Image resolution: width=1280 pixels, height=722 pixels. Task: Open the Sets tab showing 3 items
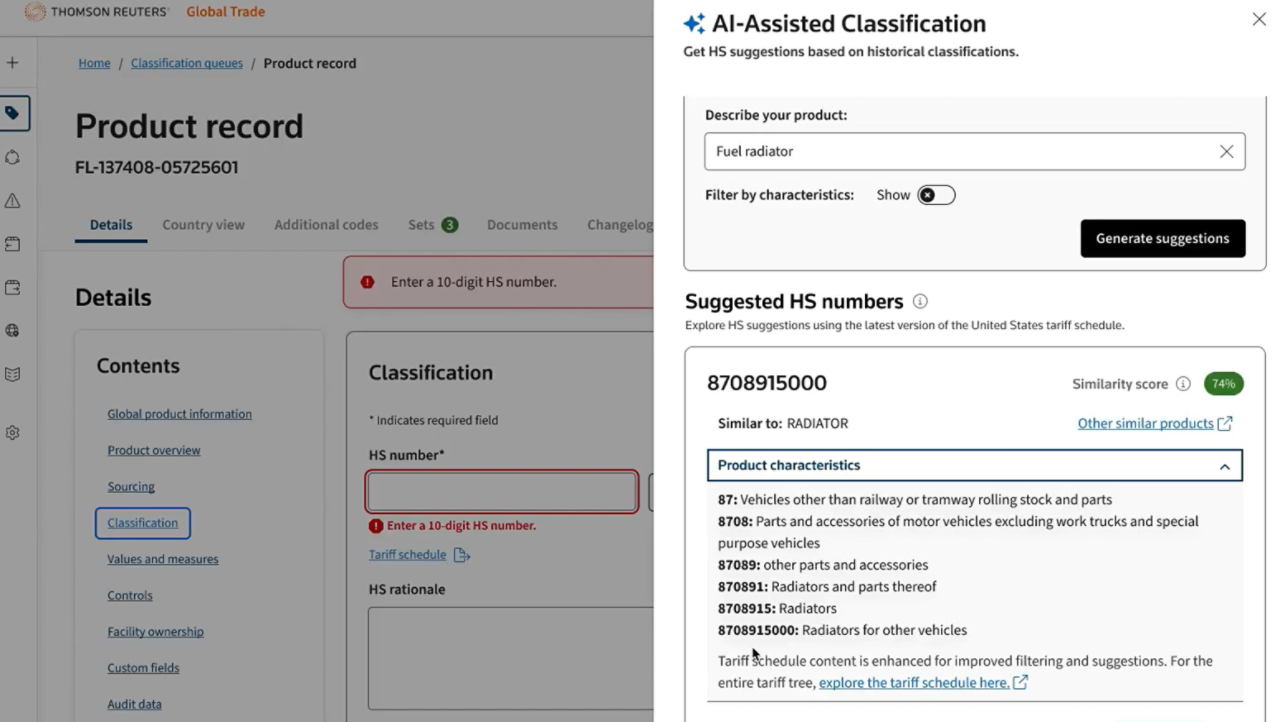click(x=432, y=224)
